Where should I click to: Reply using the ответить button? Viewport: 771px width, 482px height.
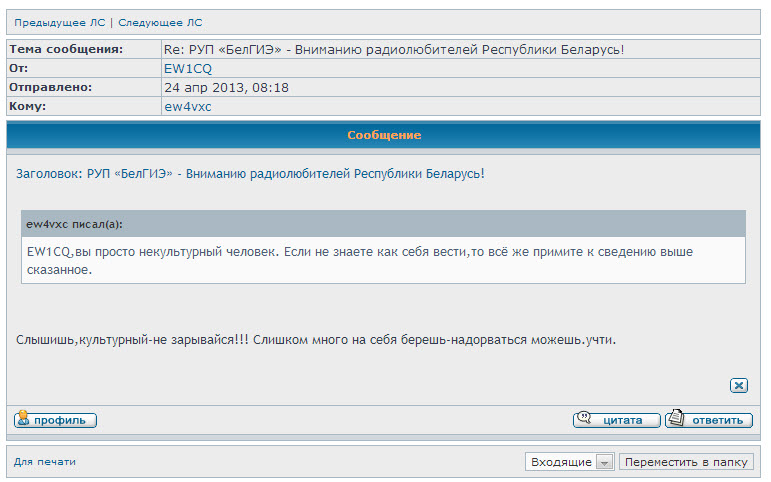(x=708, y=420)
